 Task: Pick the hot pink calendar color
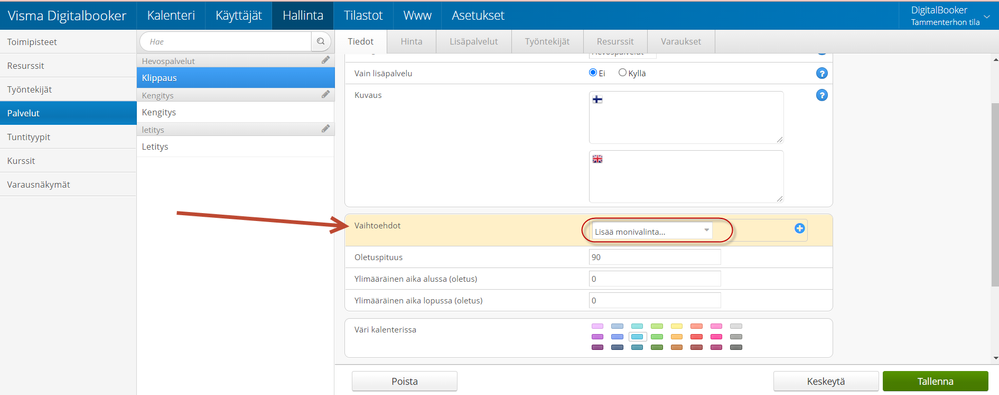(716, 336)
